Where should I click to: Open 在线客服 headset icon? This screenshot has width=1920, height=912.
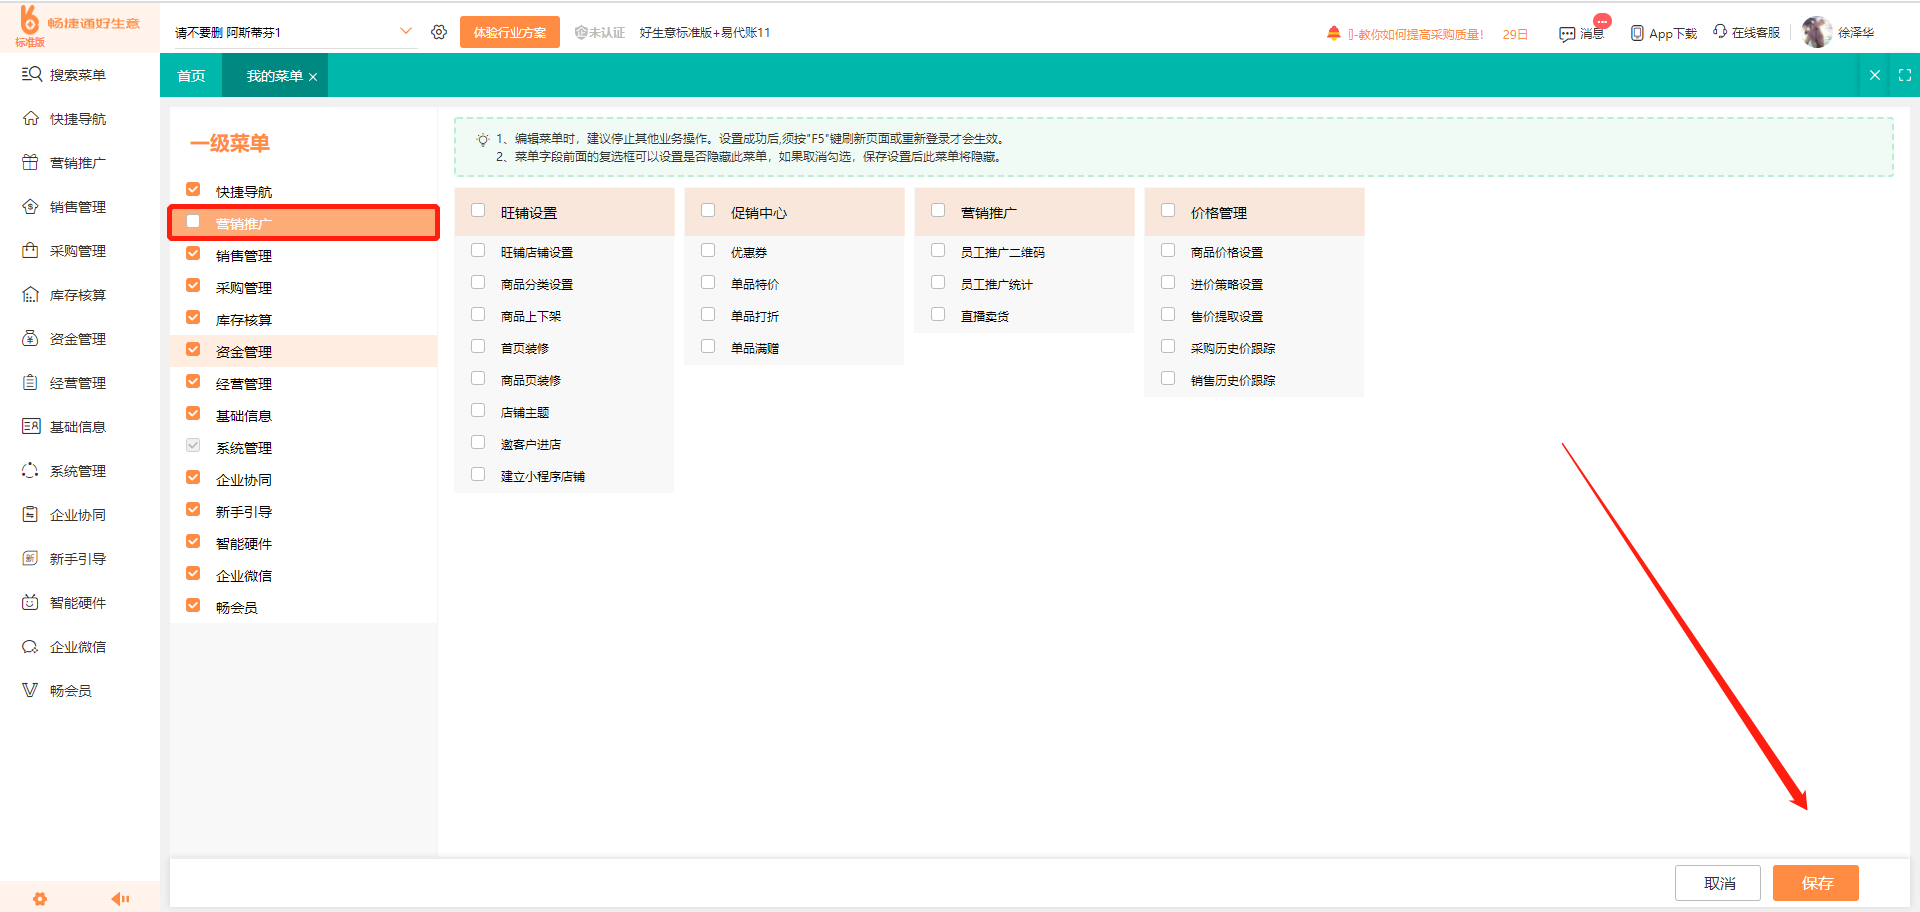click(x=1720, y=32)
